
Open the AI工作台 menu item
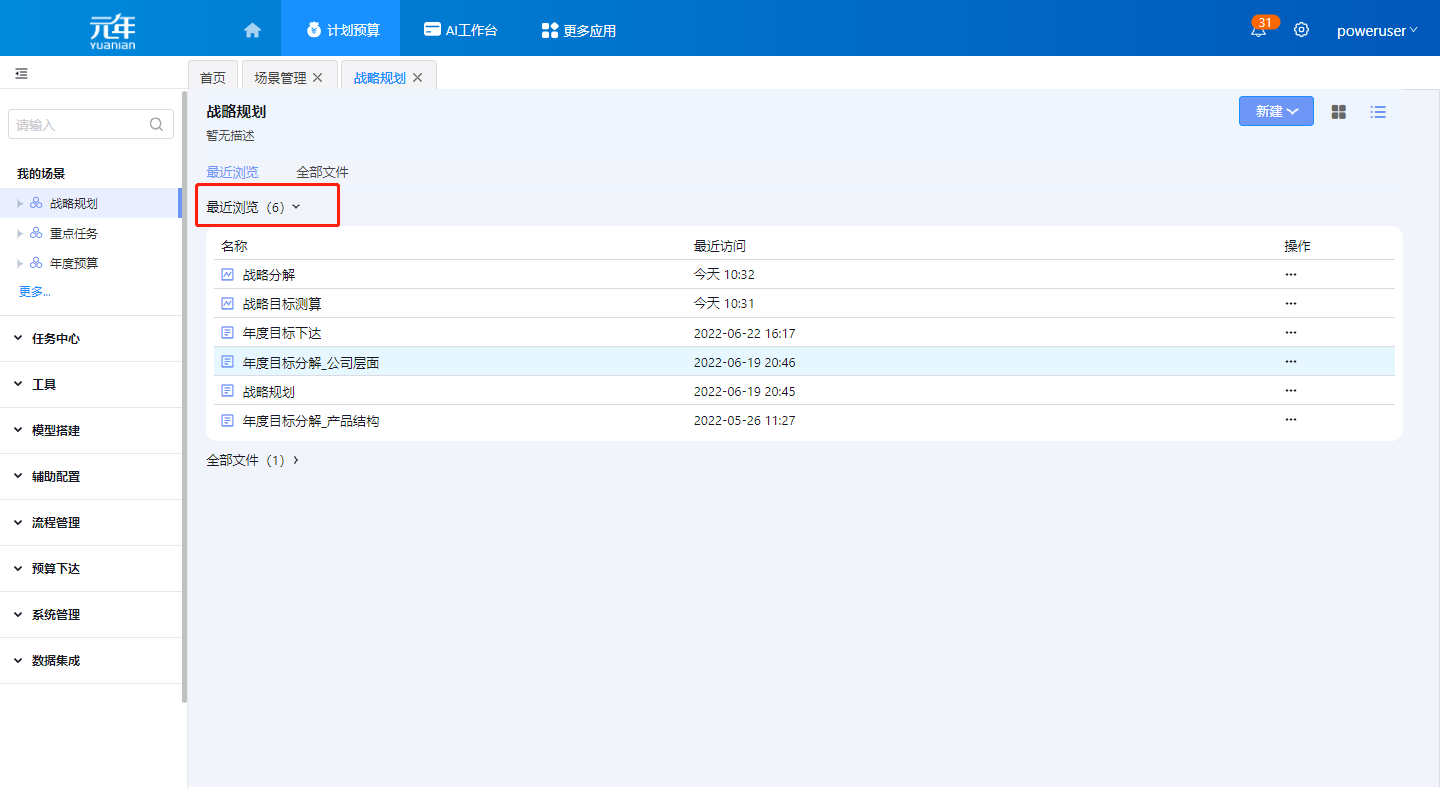460,30
